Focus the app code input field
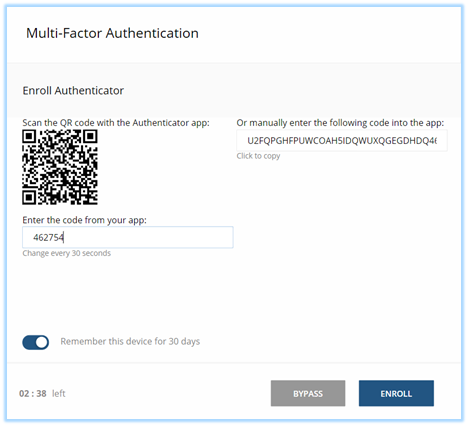Image resolution: width=468 pixels, height=426 pixels. [128, 237]
